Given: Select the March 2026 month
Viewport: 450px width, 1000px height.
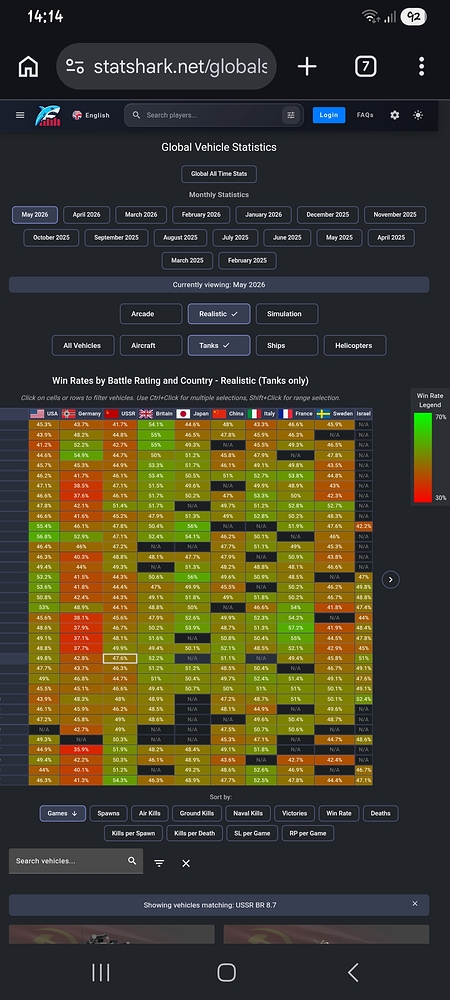Looking at the screenshot, I should click(141, 215).
